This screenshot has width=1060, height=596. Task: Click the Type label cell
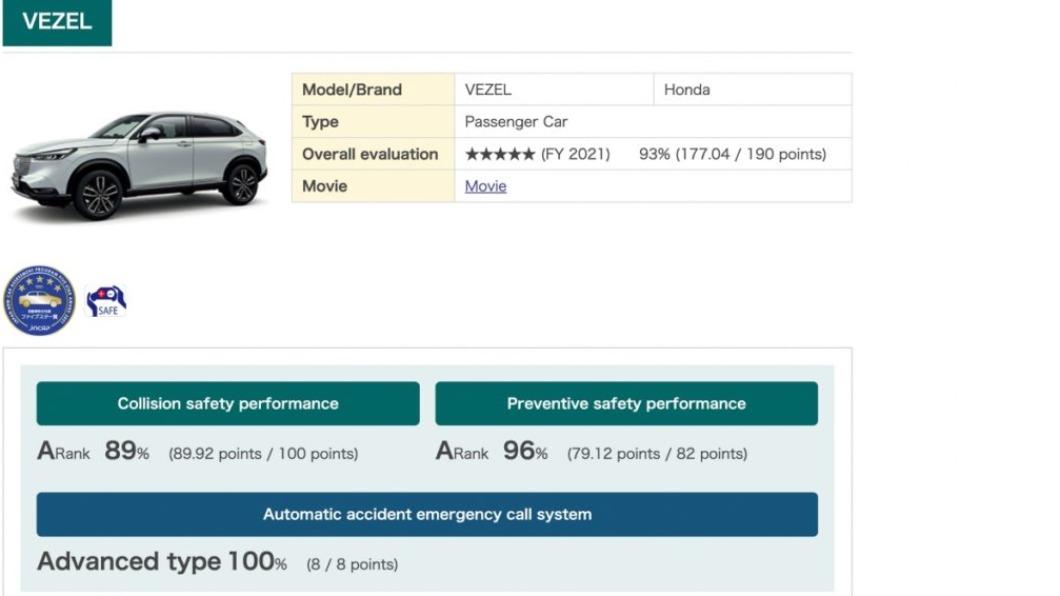tap(373, 122)
